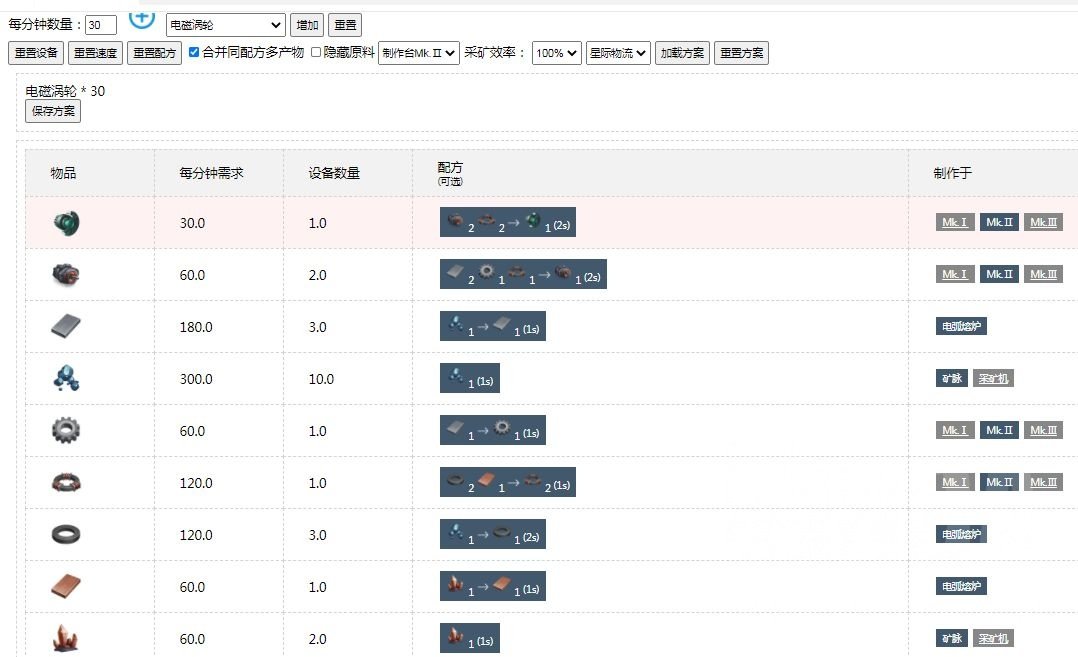1078x657 pixels.
Task: Click the gear item icon
Action: coord(66,431)
